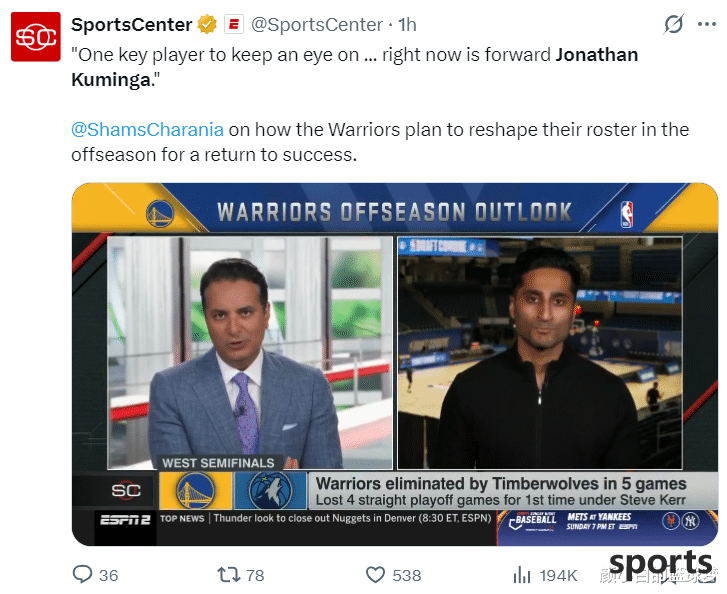Click the ESPN affiliate badge icon
Image resolution: width=727 pixels, height=594 pixels.
point(234,24)
